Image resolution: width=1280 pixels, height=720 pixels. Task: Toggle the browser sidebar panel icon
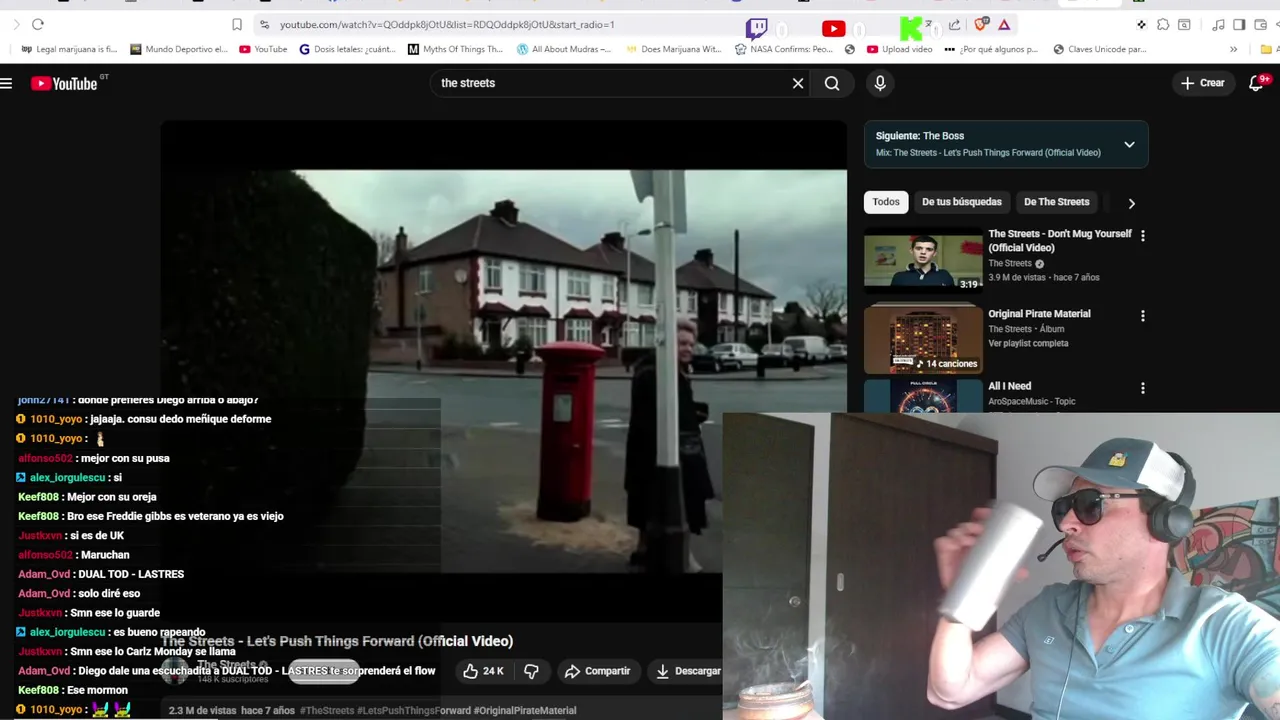[x=1239, y=24]
